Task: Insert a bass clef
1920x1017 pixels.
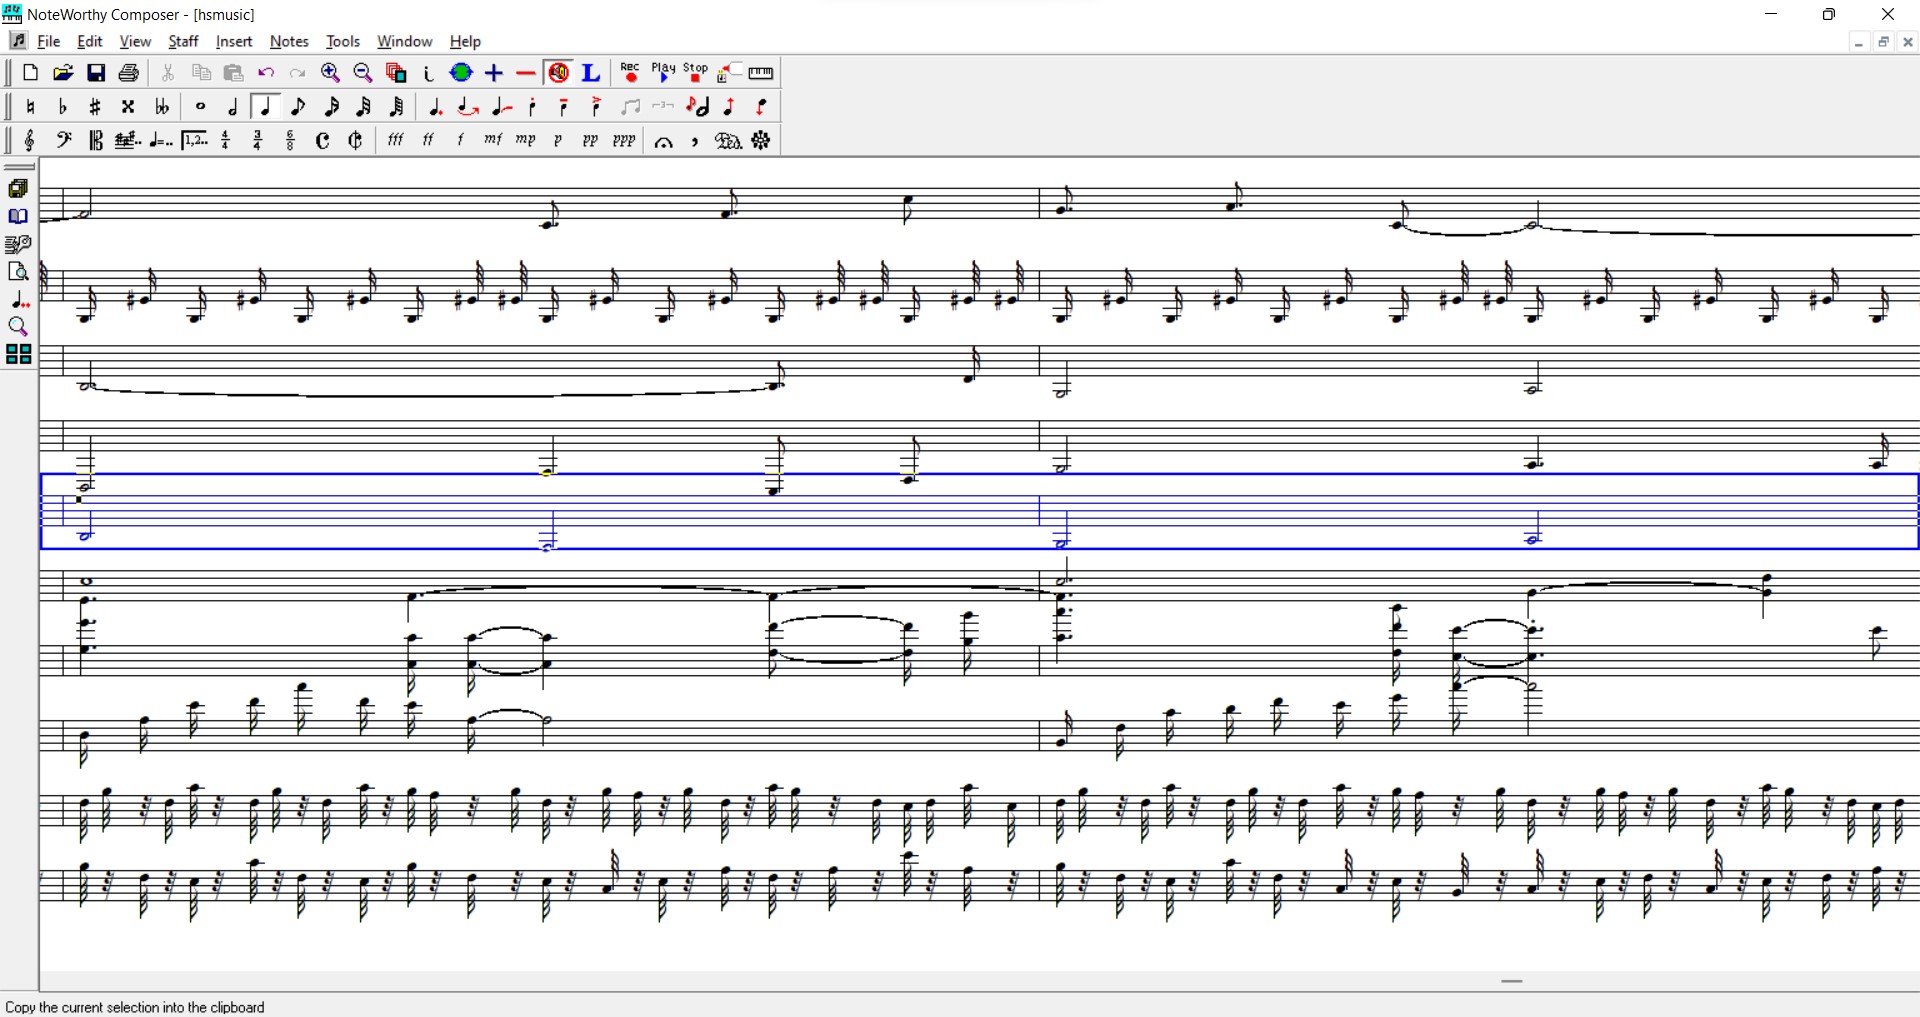Action: coord(63,141)
